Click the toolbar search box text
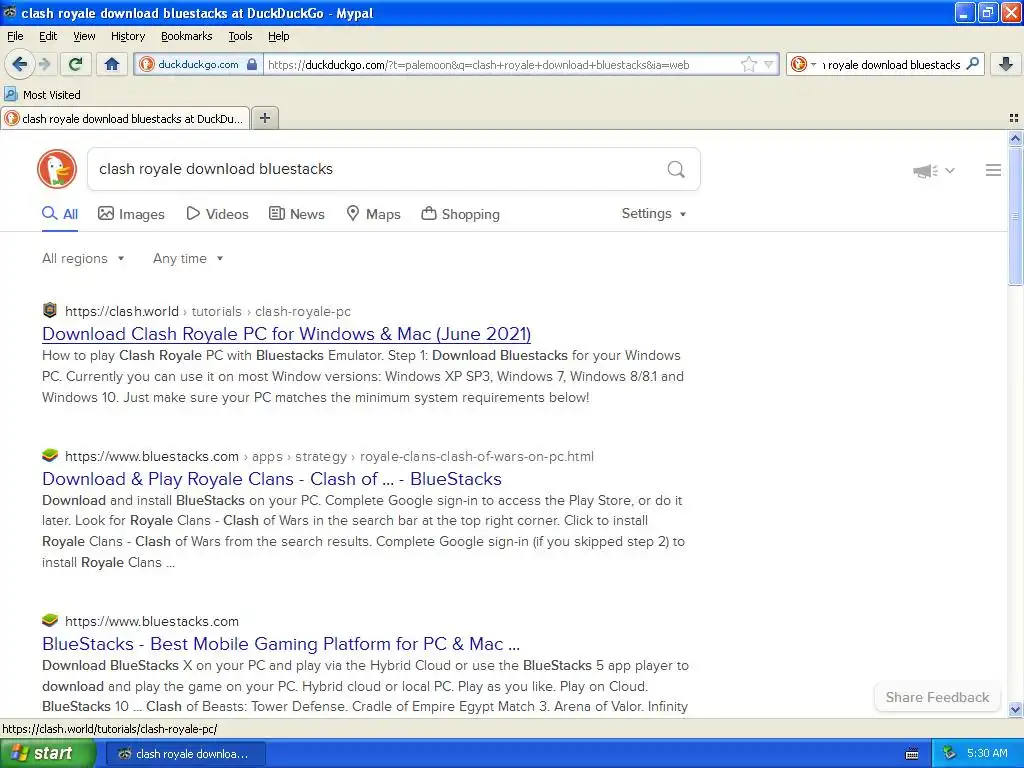1024x768 pixels. pos(891,65)
